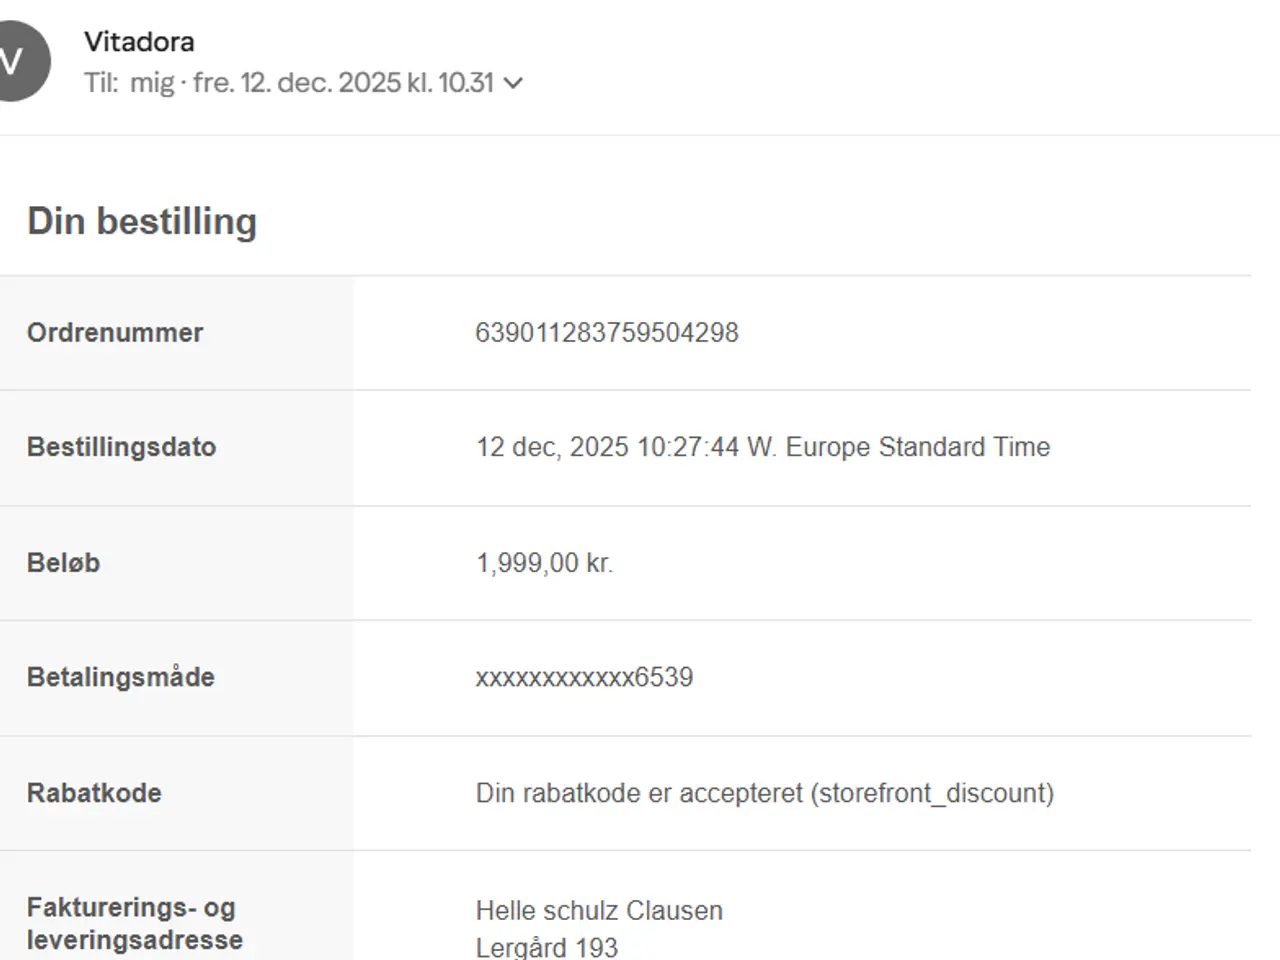Select the W. Europe Standard Time text
Screen dimensions: 1280x960
tap(899, 447)
